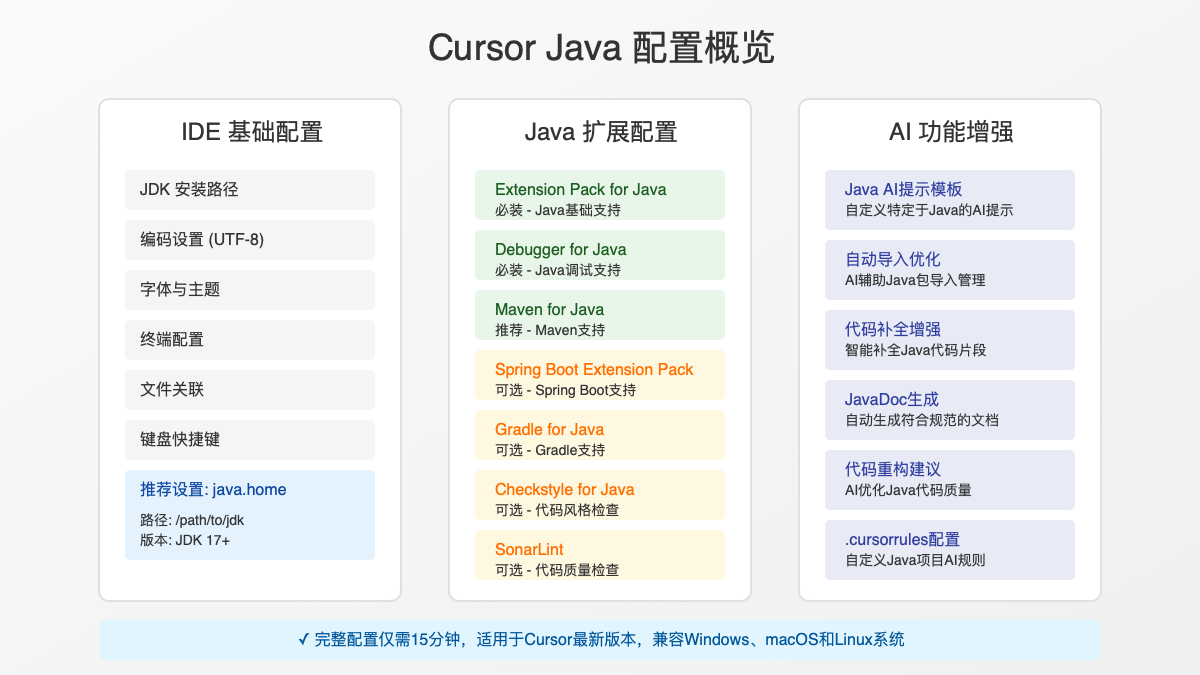Click '自定义Java项目AI规则' description
1200x675 pixels.
[915, 560]
